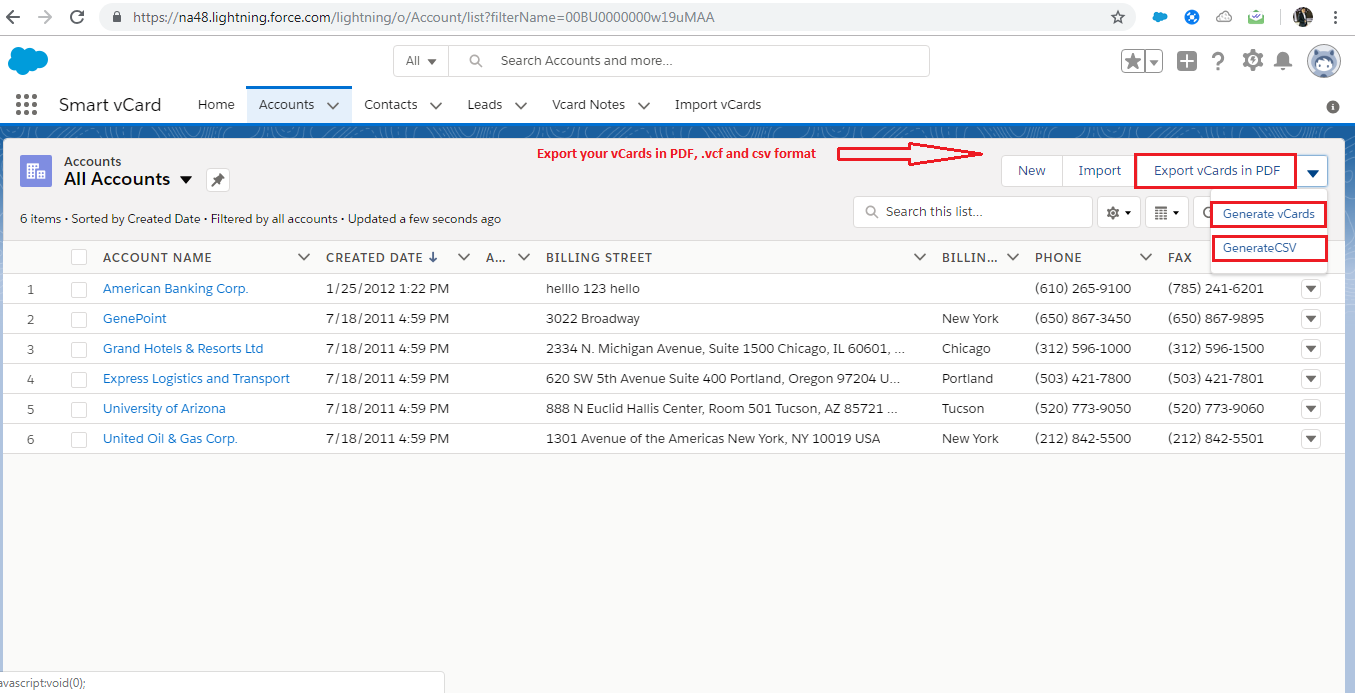Open the Help question mark icon
Image resolution: width=1355 pixels, height=693 pixels.
pos(1218,61)
